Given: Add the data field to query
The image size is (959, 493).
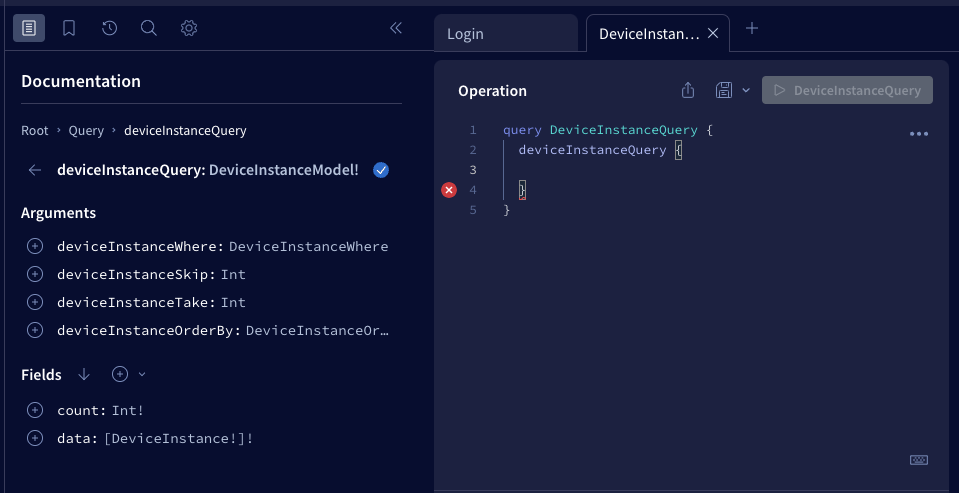Looking at the screenshot, I should 35,438.
